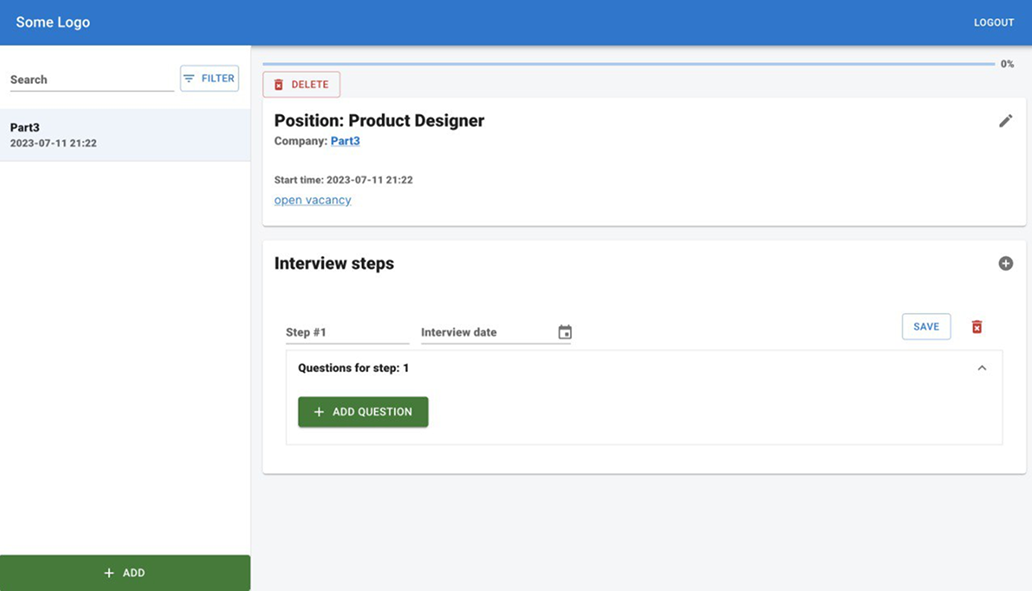The width and height of the screenshot is (1032, 591).
Task: Click the trash icon inside the DELETE button
Action: [279, 84]
